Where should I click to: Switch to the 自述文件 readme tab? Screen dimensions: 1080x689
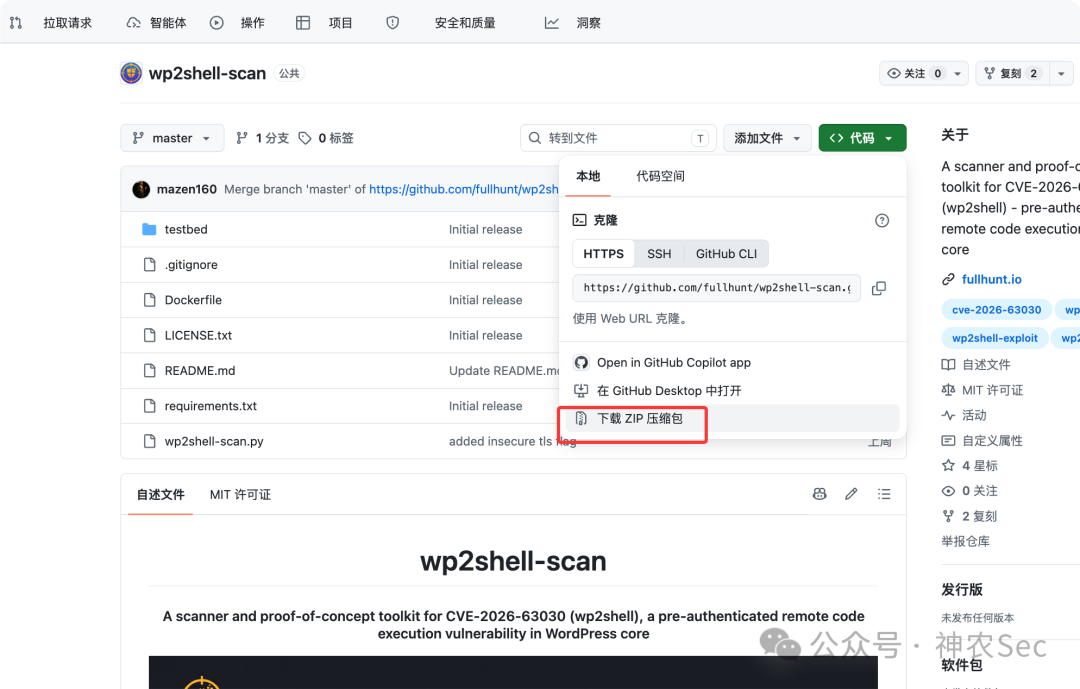[x=160, y=495]
